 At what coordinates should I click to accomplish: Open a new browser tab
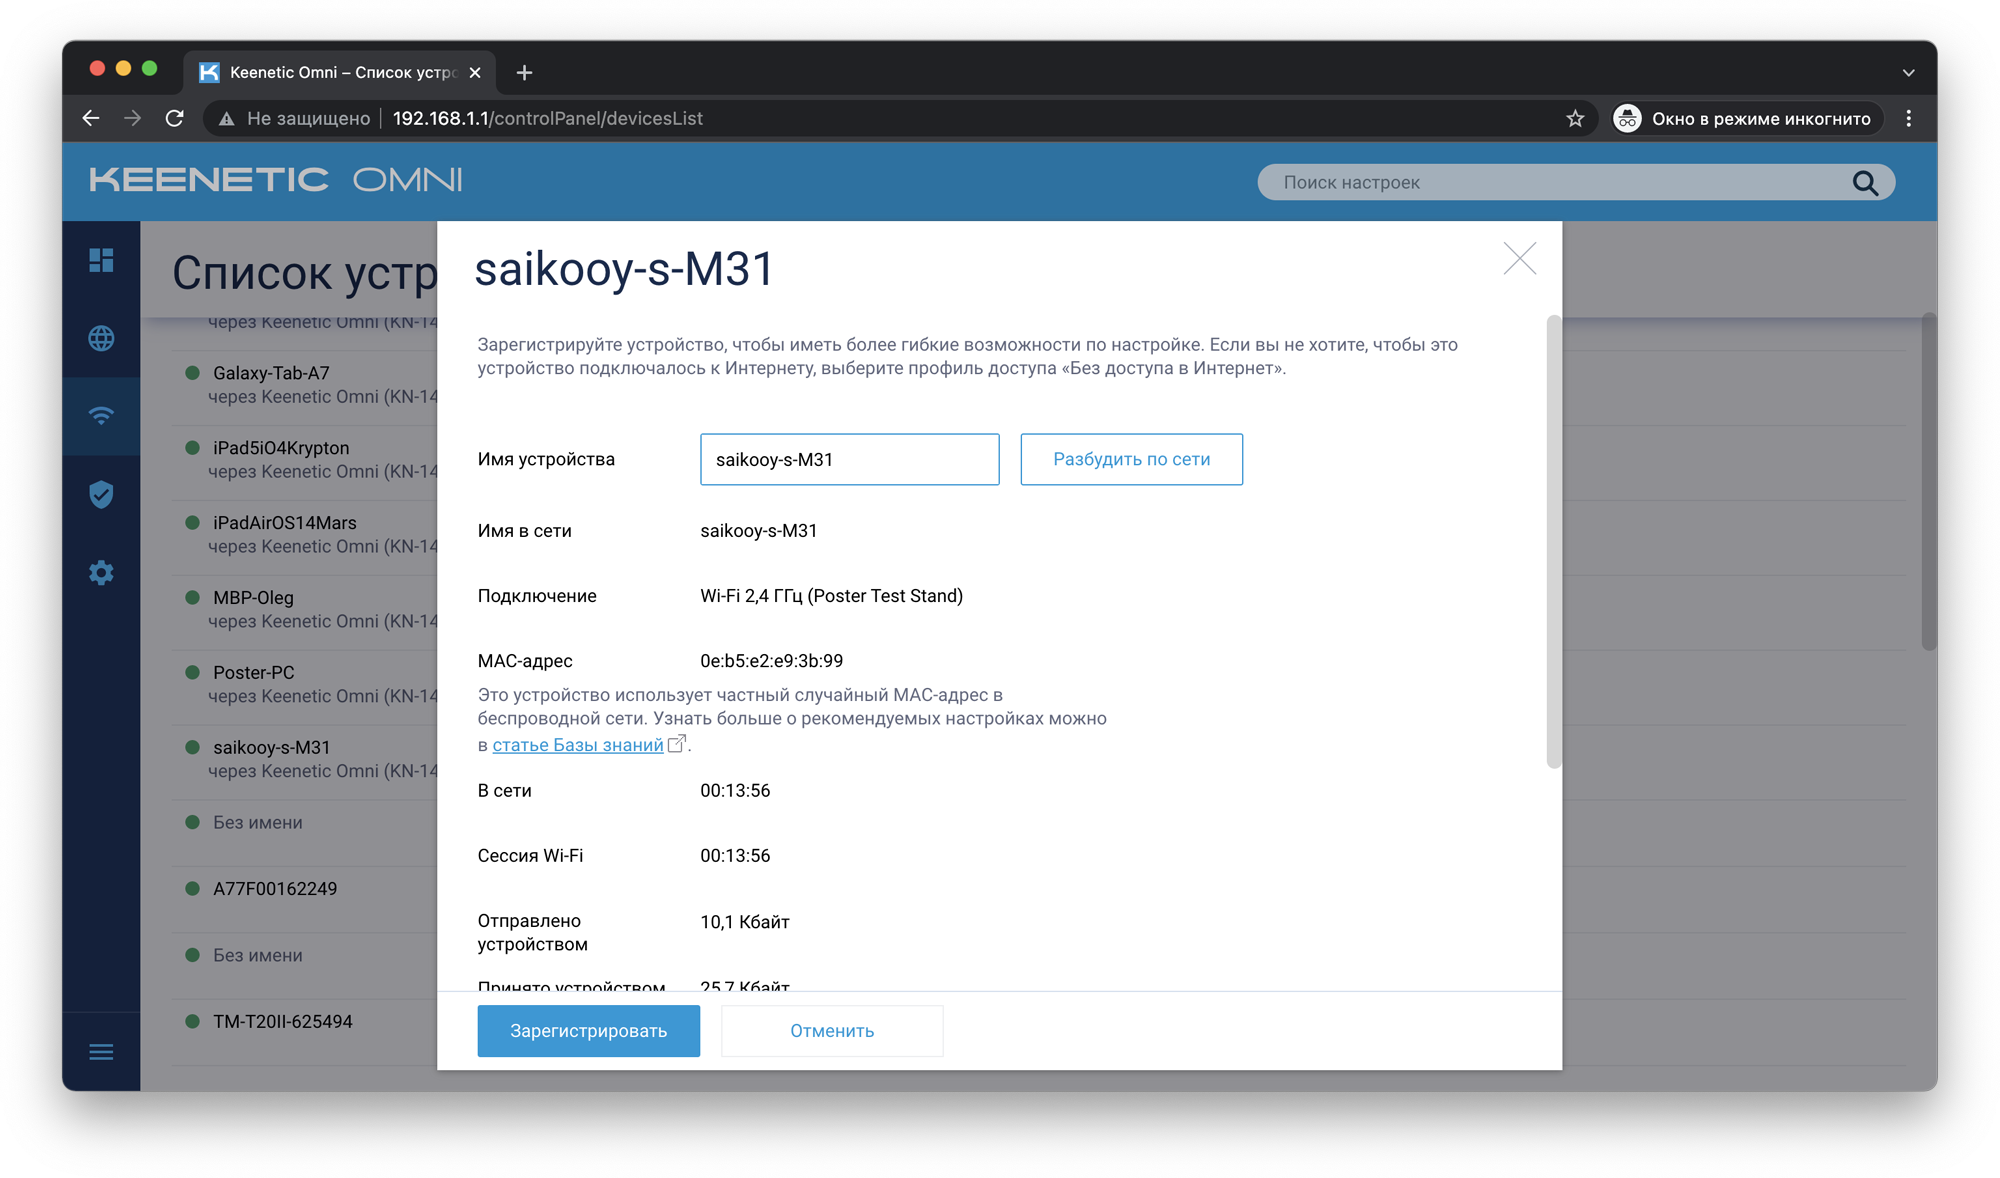click(524, 72)
